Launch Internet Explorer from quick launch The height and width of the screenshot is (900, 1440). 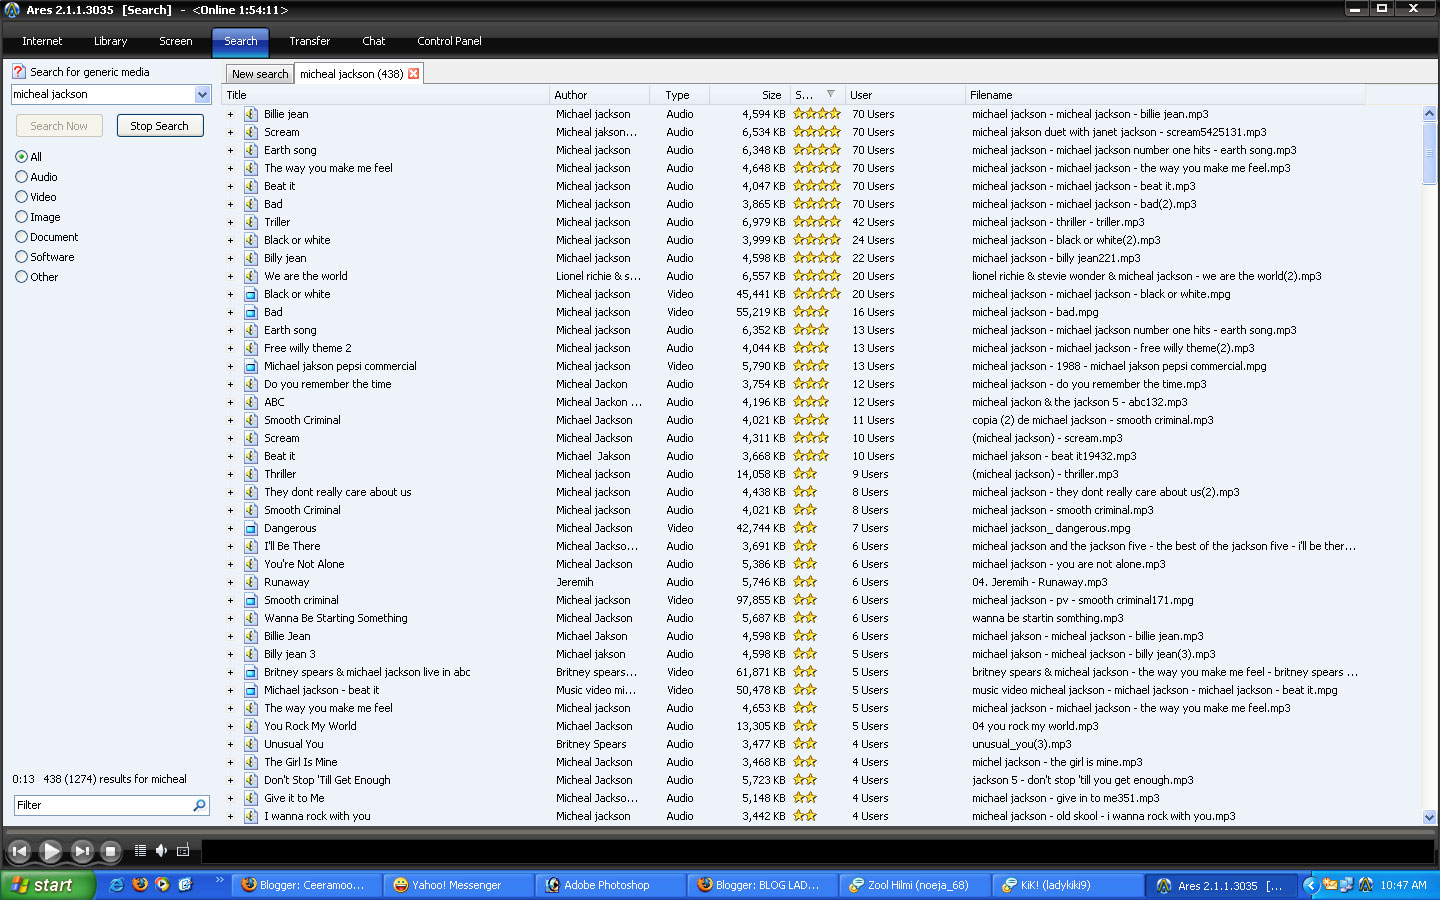[117, 885]
